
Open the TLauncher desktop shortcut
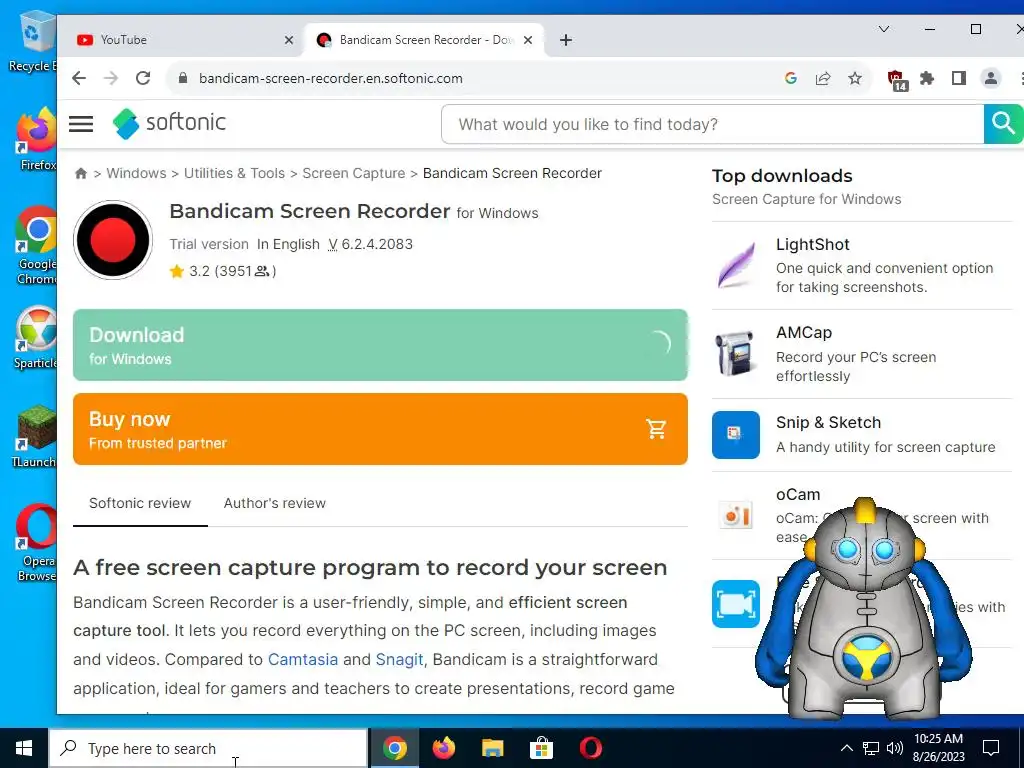click(36, 436)
